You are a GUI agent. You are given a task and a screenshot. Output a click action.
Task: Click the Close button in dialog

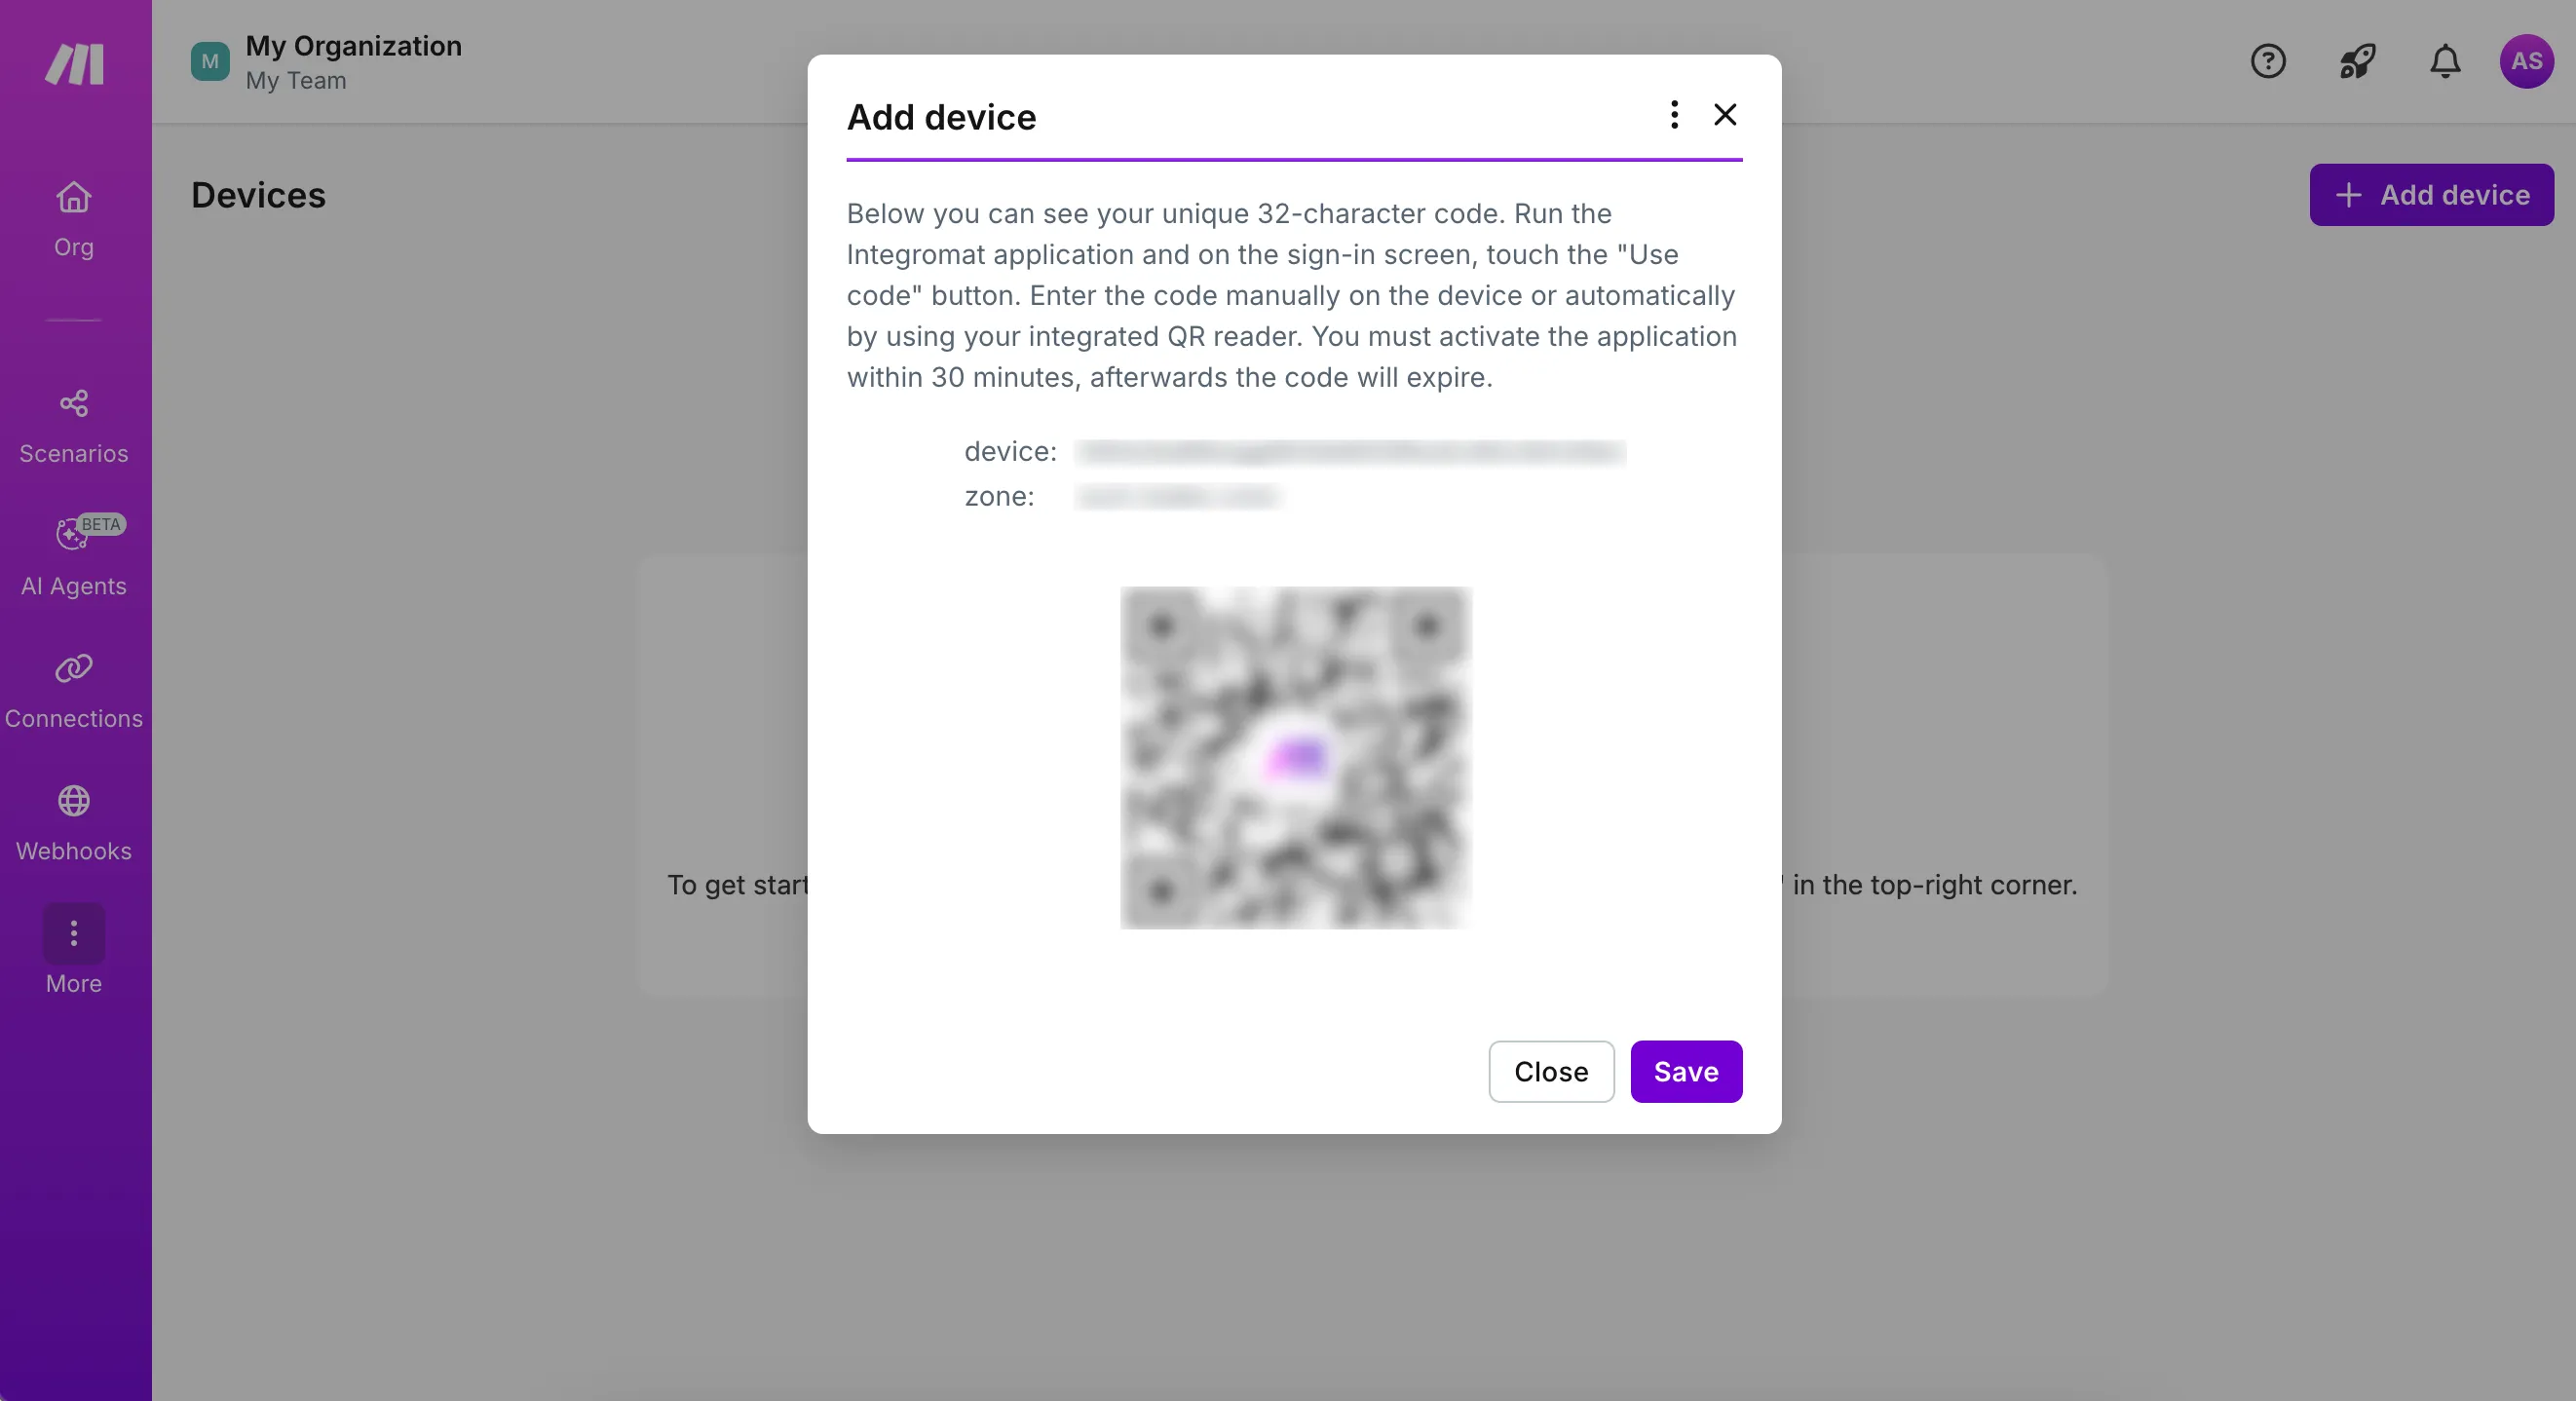[1551, 1071]
